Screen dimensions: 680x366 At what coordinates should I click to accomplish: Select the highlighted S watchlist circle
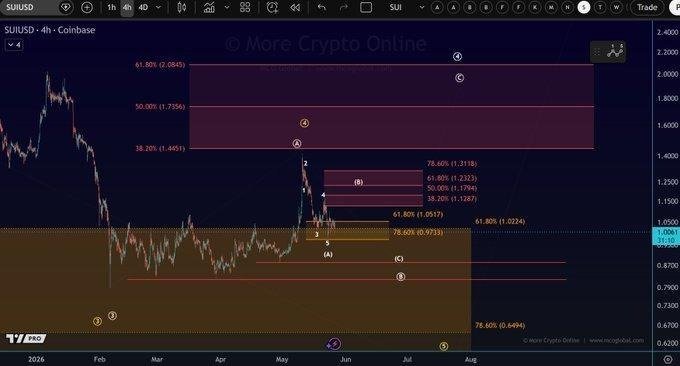pos(584,7)
